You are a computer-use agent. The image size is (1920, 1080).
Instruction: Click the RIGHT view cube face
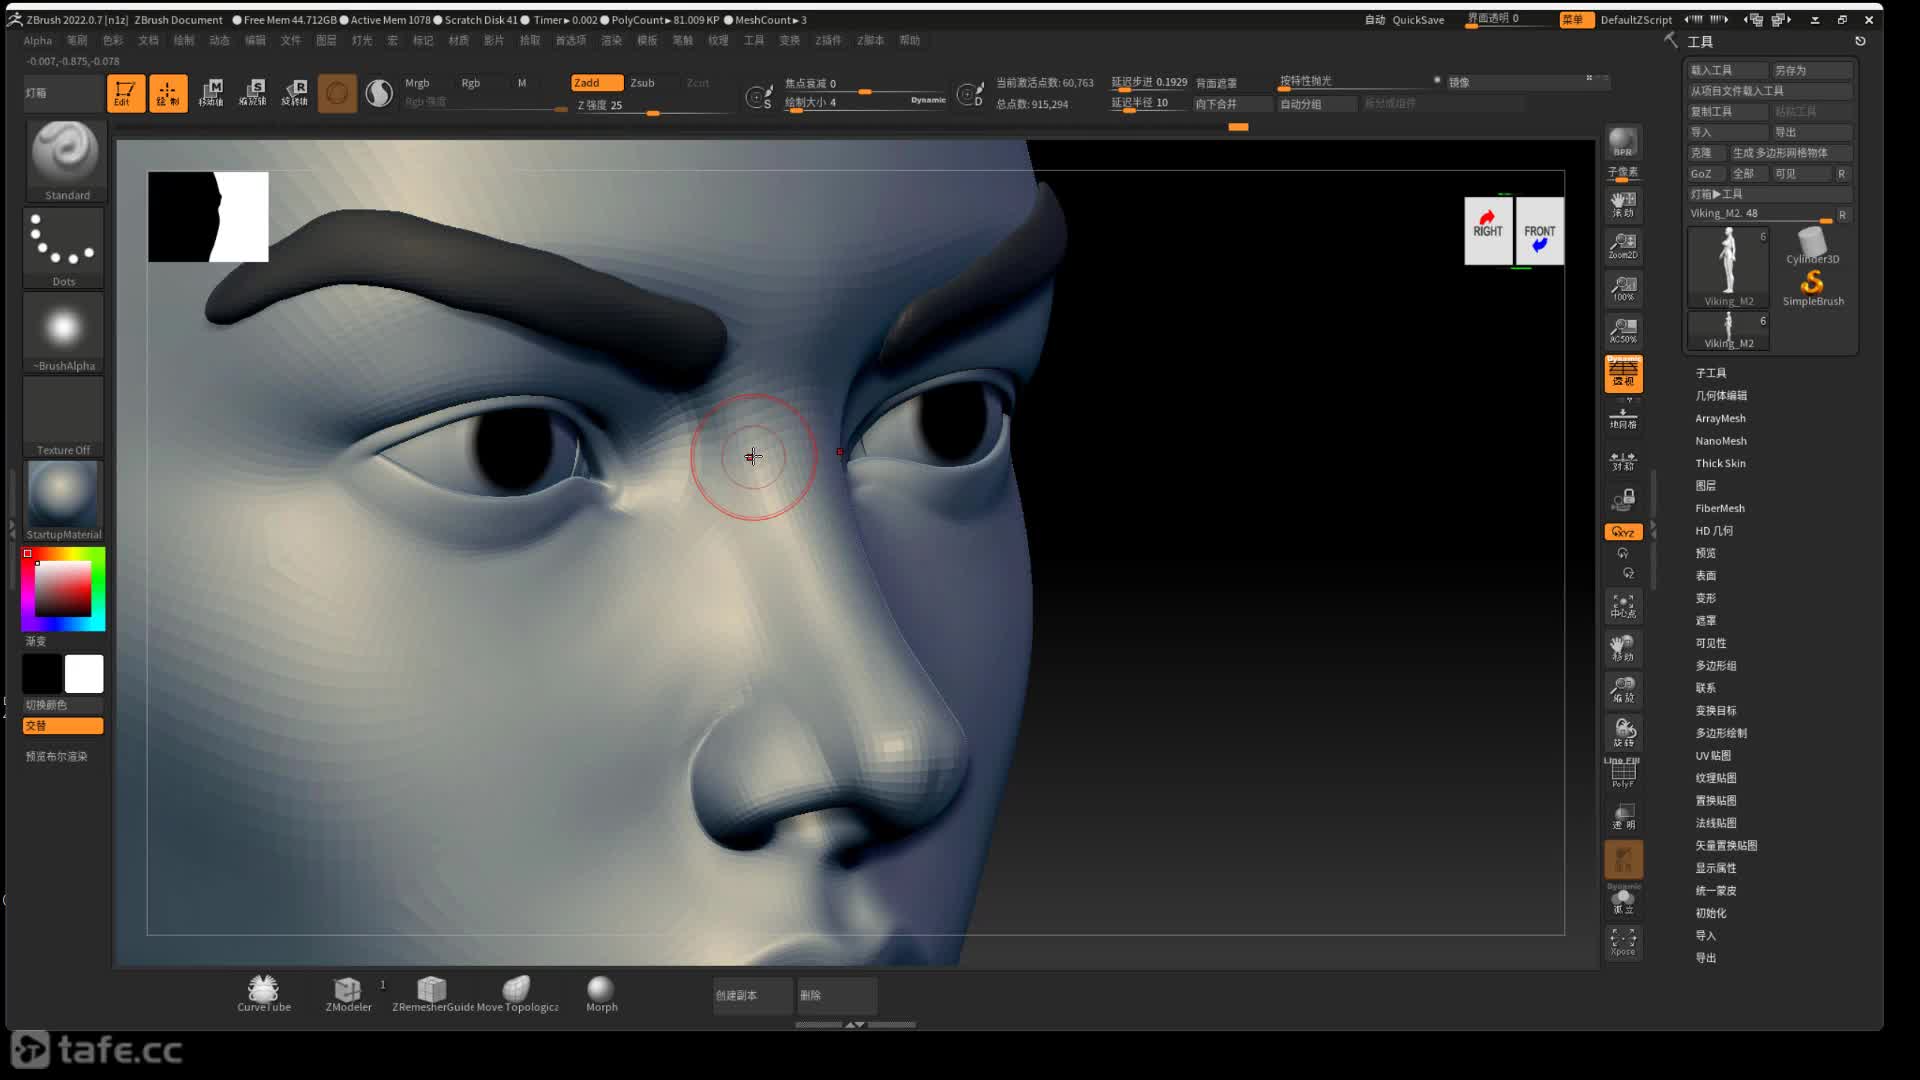tap(1488, 231)
